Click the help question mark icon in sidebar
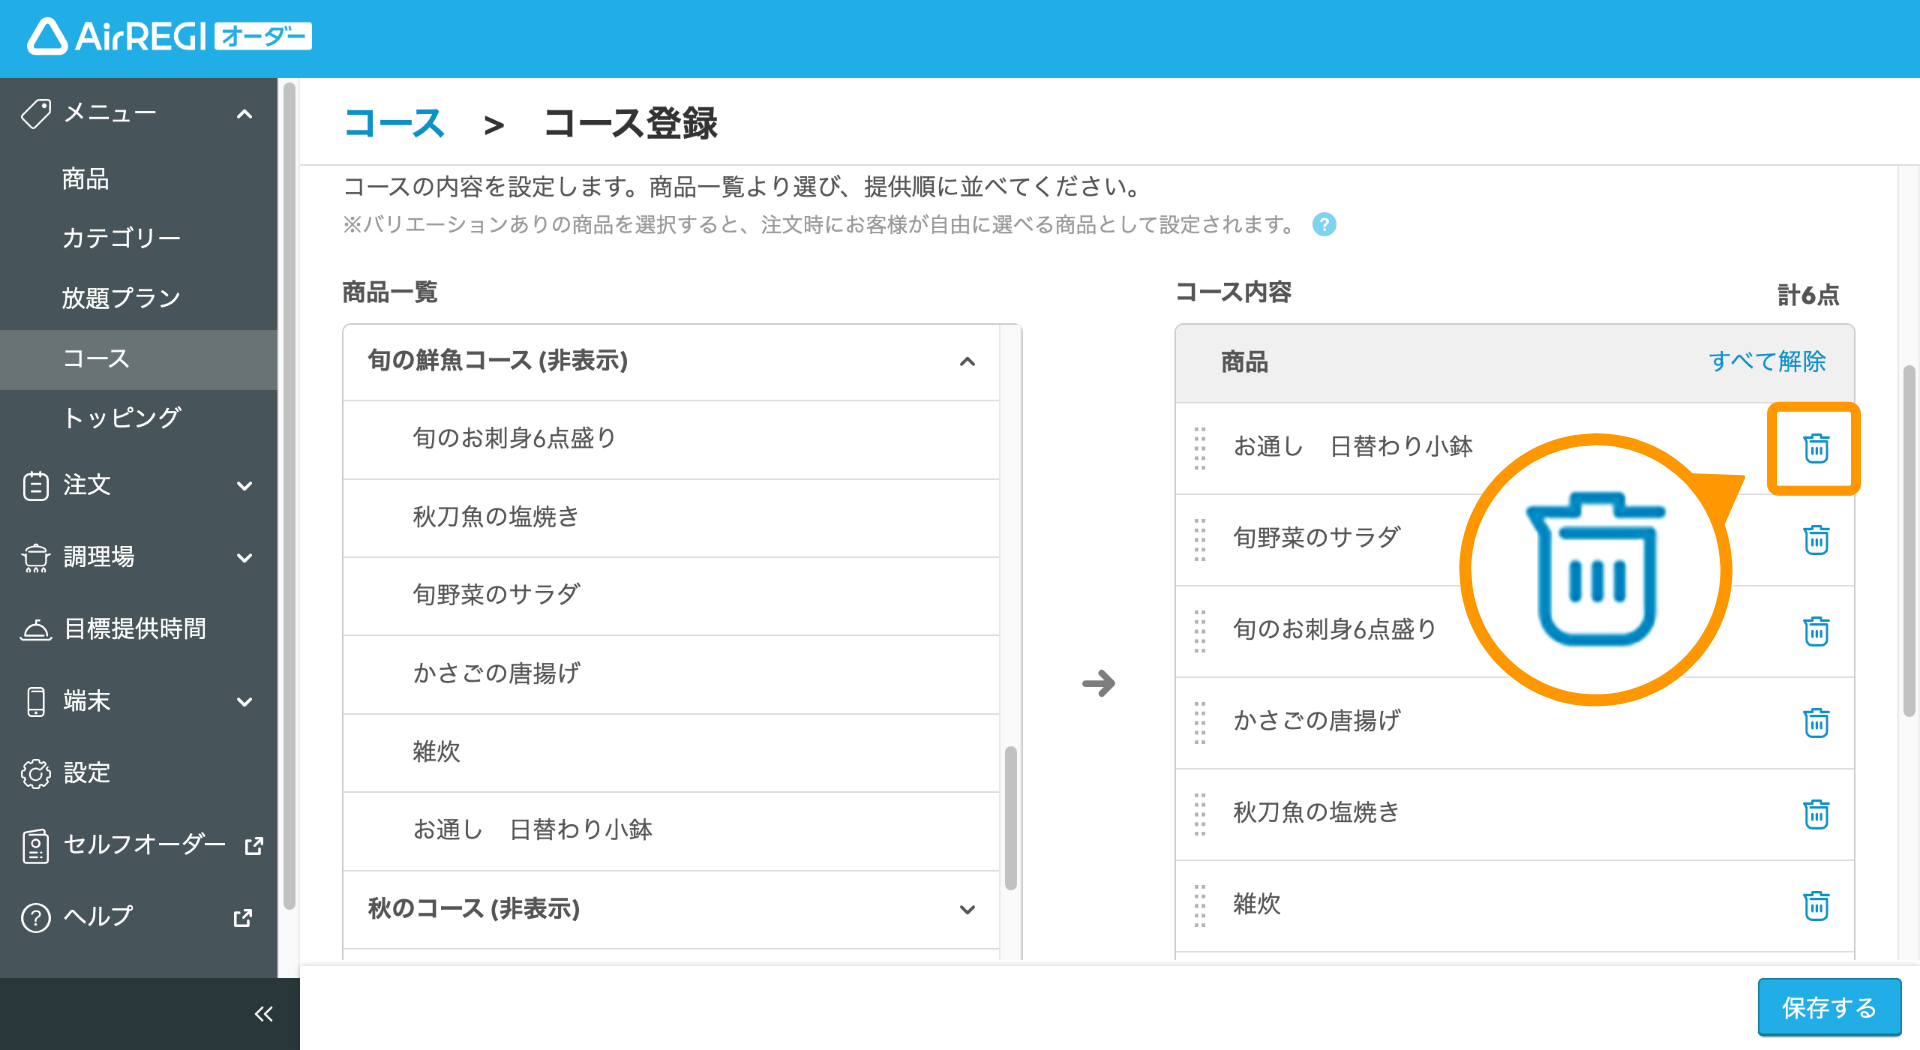The image size is (1920, 1050). 36,917
